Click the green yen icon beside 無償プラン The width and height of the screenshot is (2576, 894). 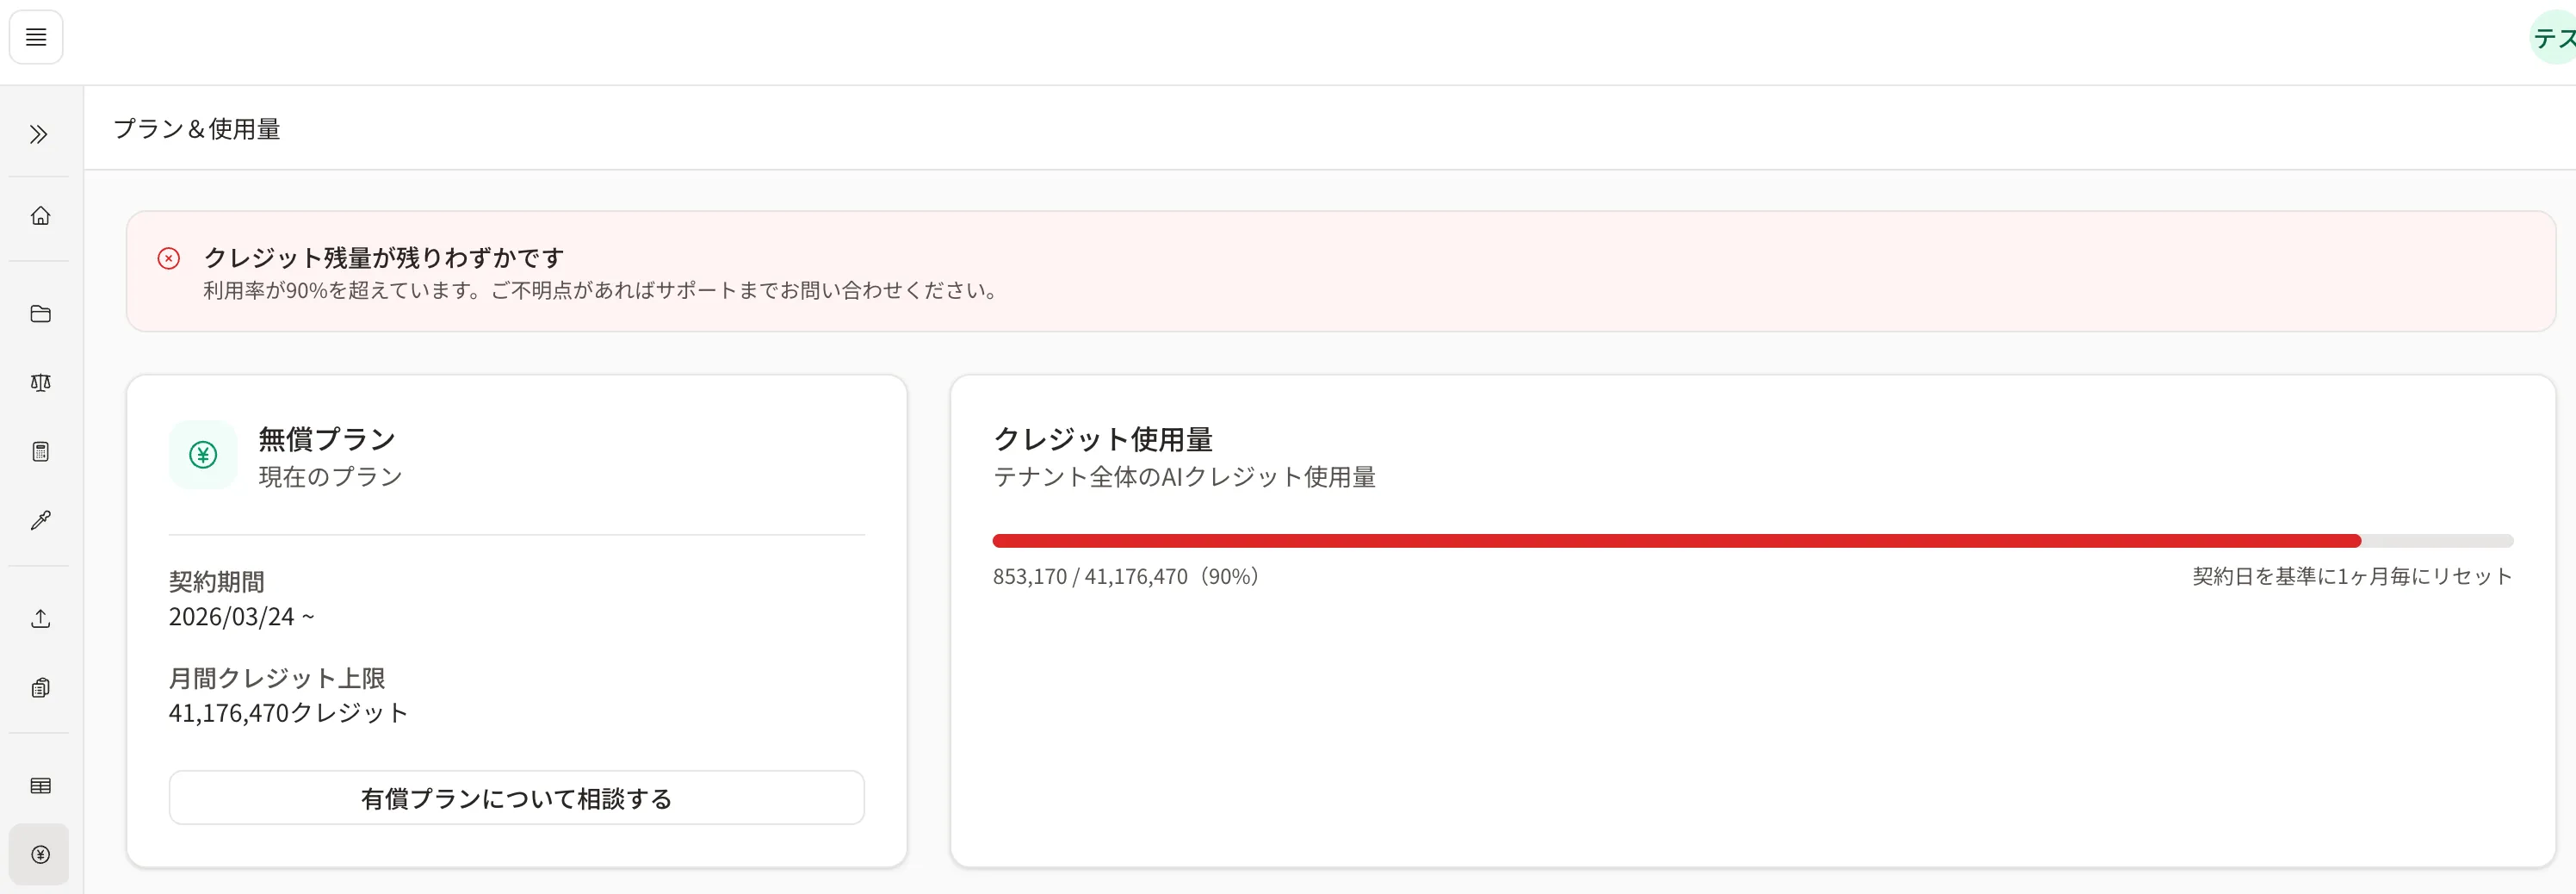(203, 455)
